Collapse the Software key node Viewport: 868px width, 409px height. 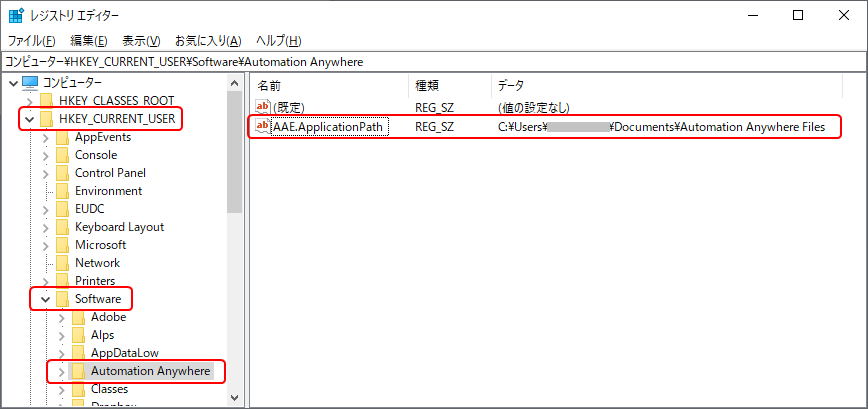pyautogui.click(x=45, y=299)
